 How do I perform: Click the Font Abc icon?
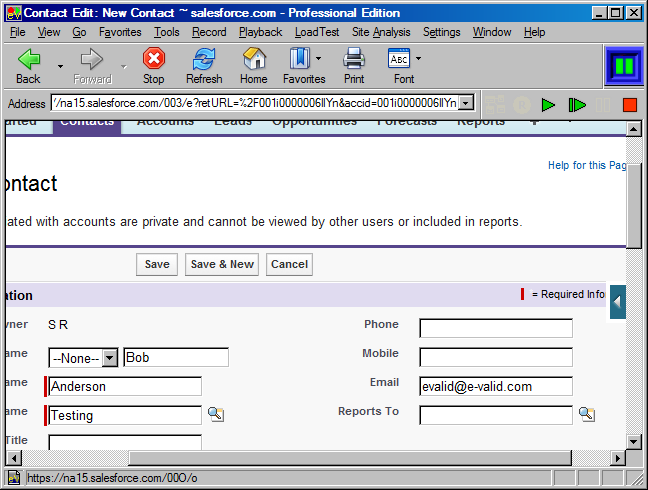click(x=399, y=58)
